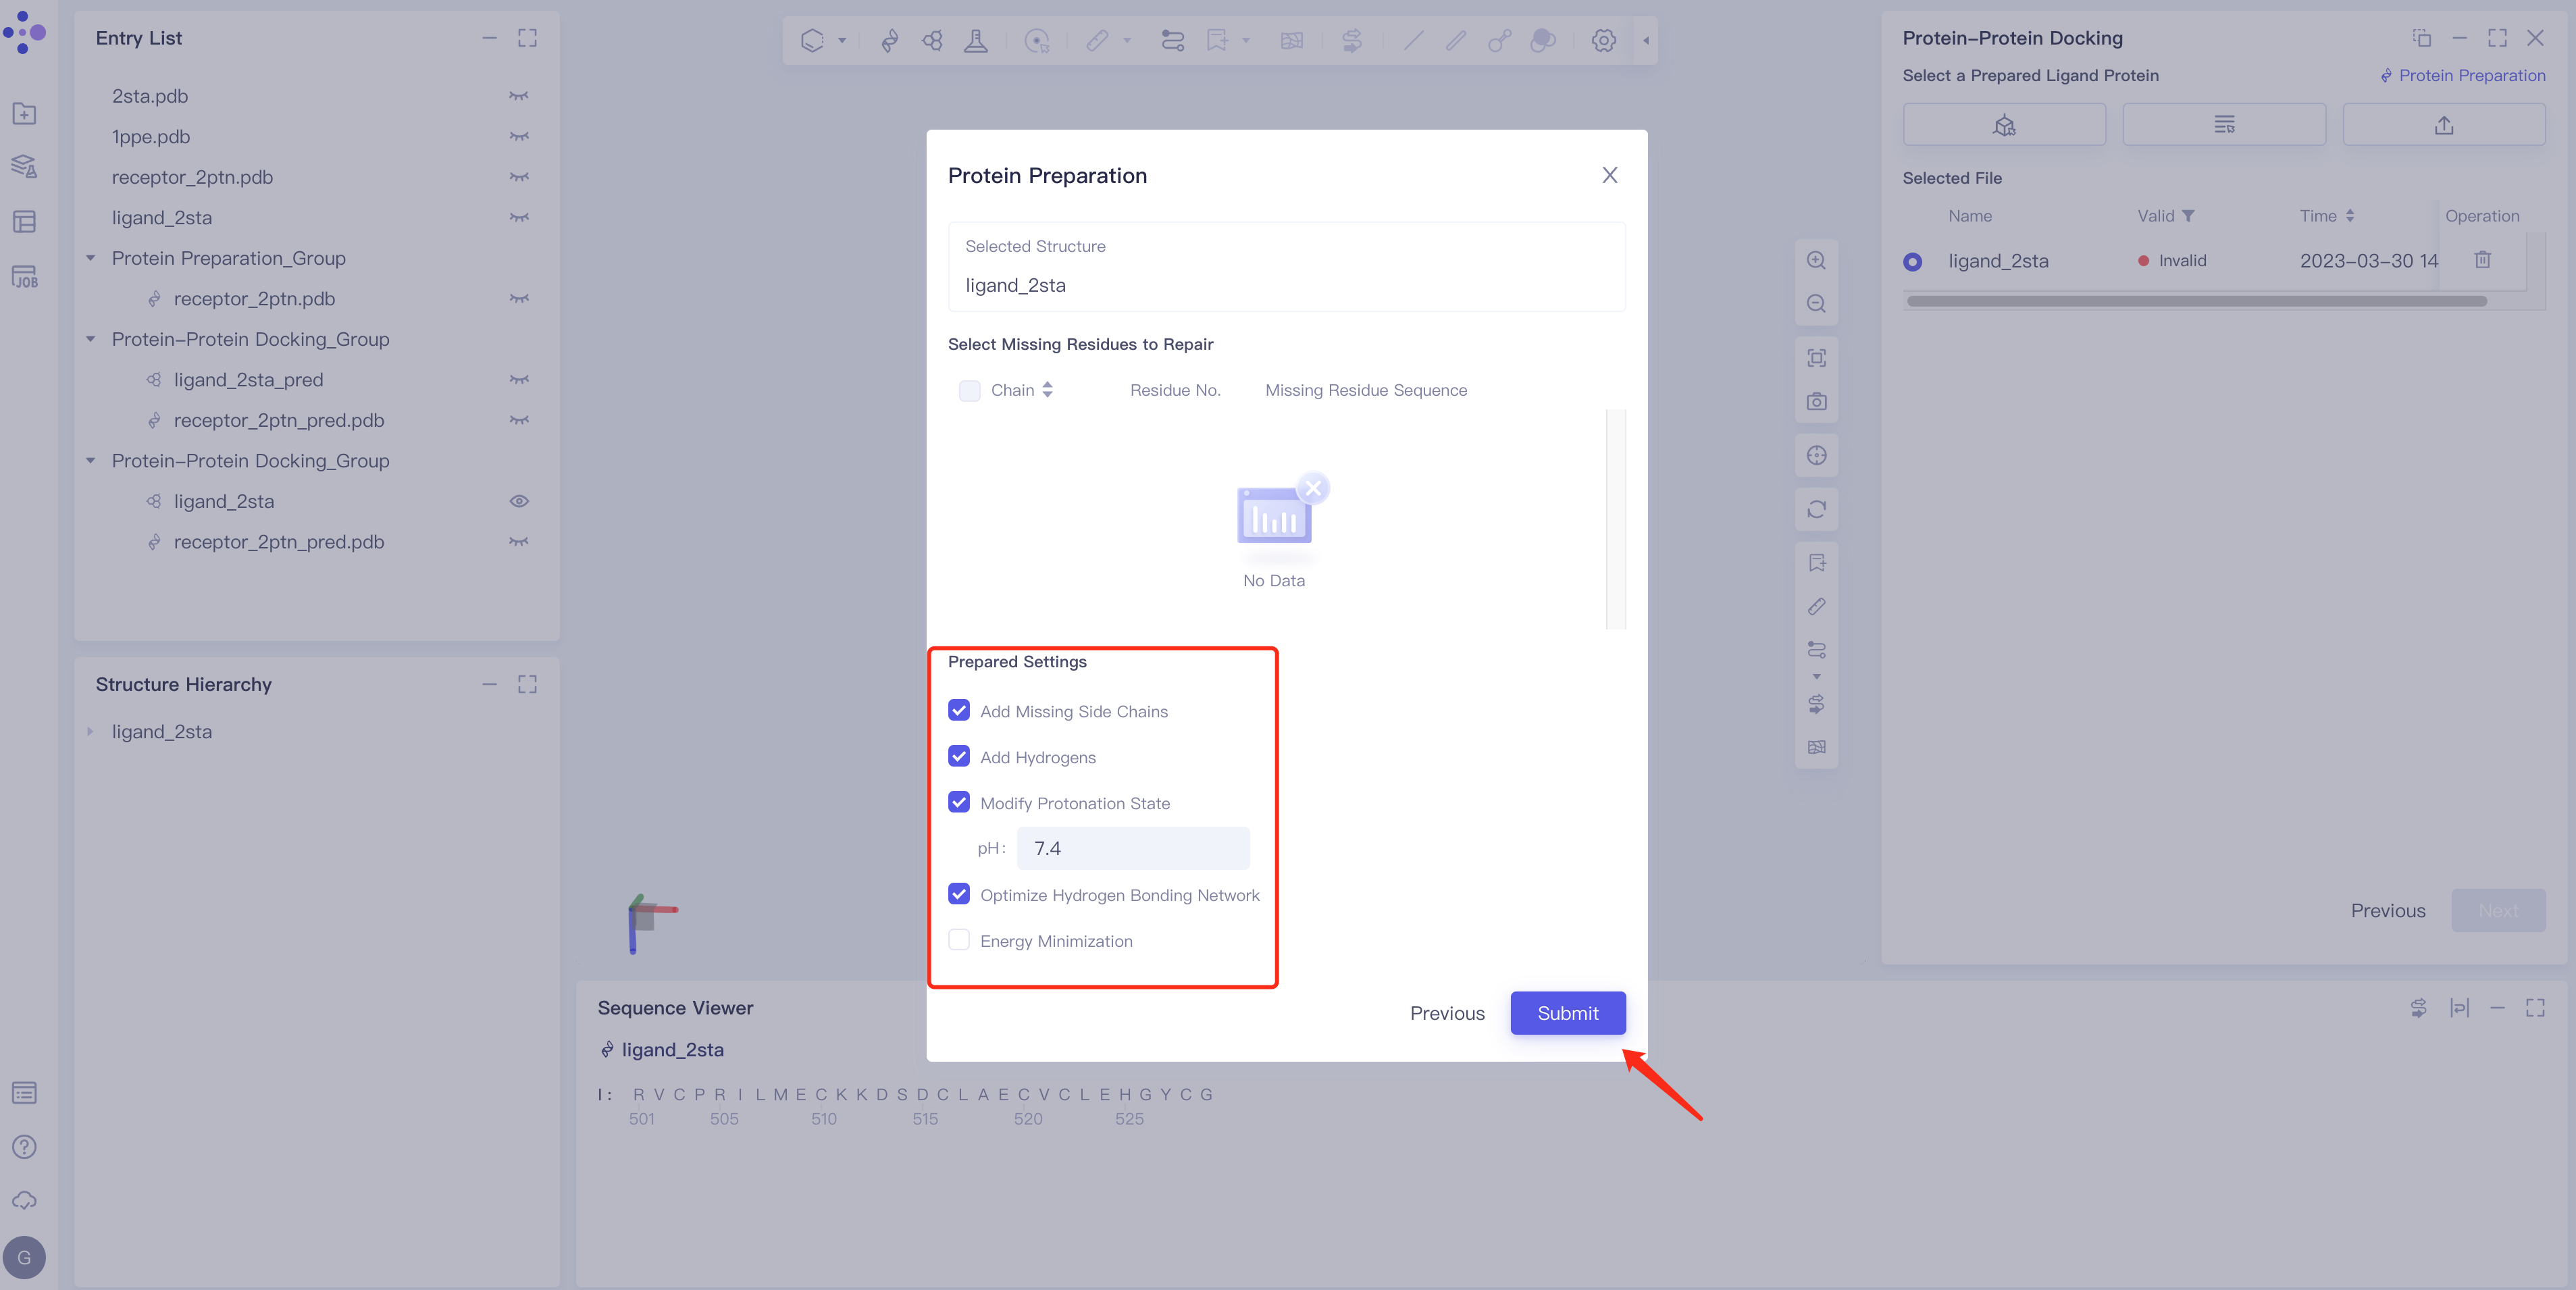Image resolution: width=2576 pixels, height=1290 pixels.
Task: Click upload icon button in docking panel
Action: [x=2443, y=125]
